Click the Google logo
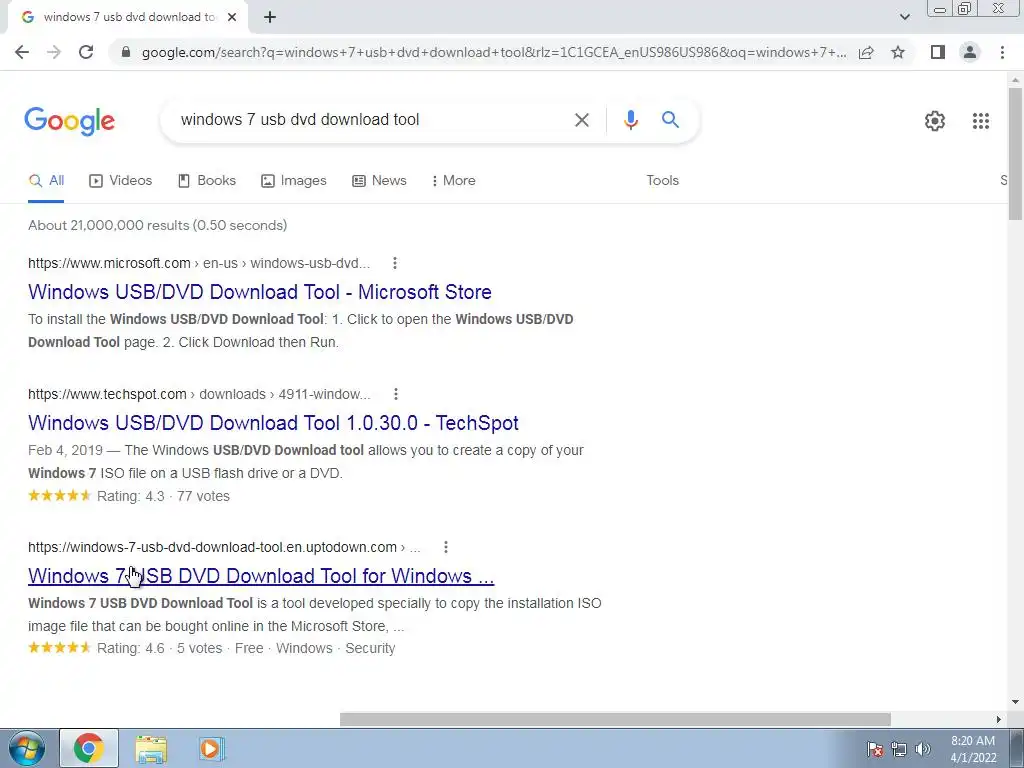1024x768 pixels. (x=70, y=121)
